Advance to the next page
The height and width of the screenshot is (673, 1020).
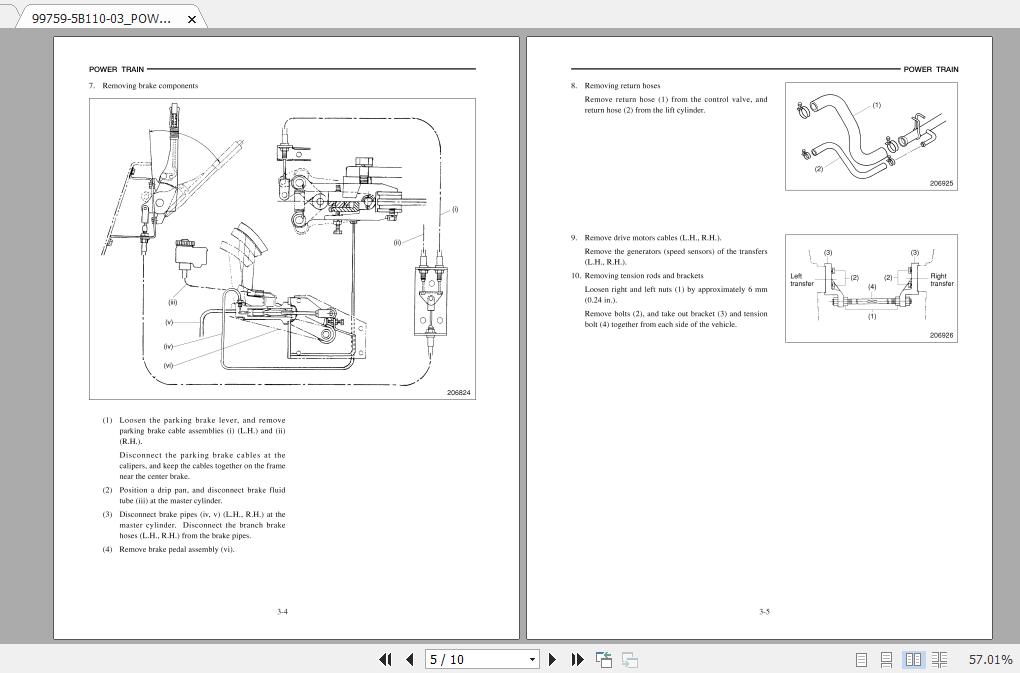pyautogui.click(x=553, y=660)
